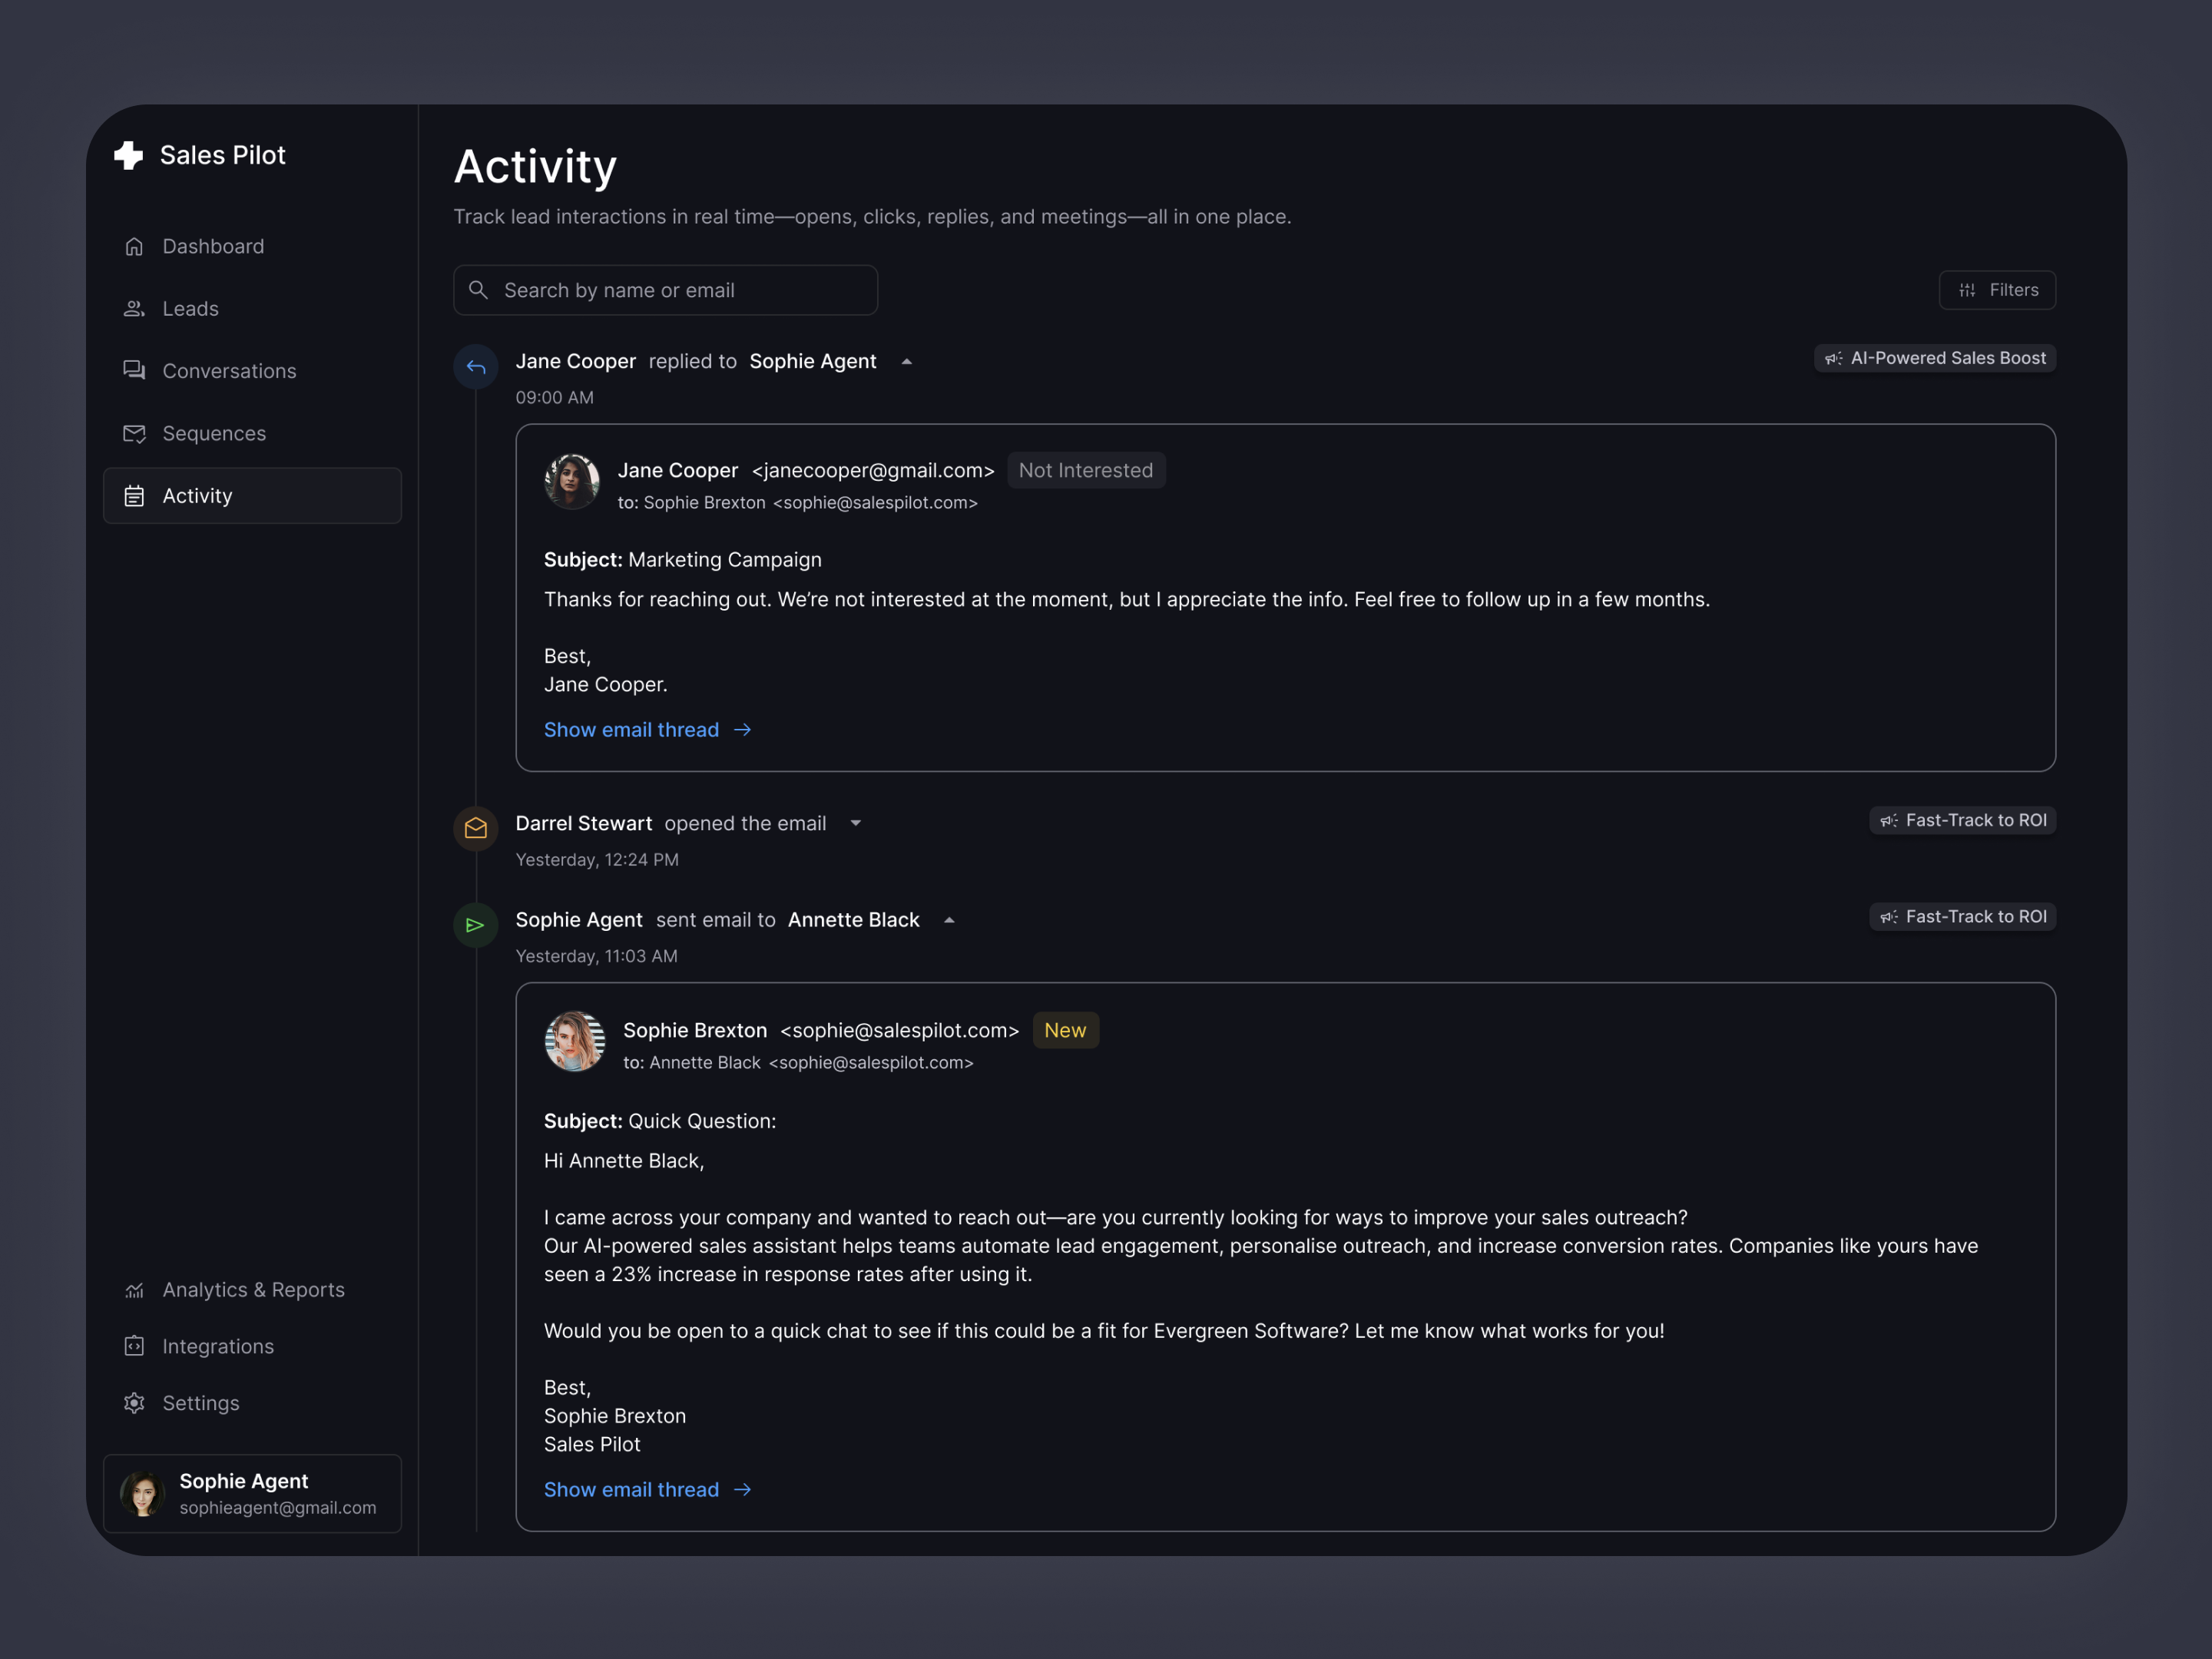Click the blue reply arrow timeline icon
The width and height of the screenshot is (2212, 1659).
(x=476, y=367)
